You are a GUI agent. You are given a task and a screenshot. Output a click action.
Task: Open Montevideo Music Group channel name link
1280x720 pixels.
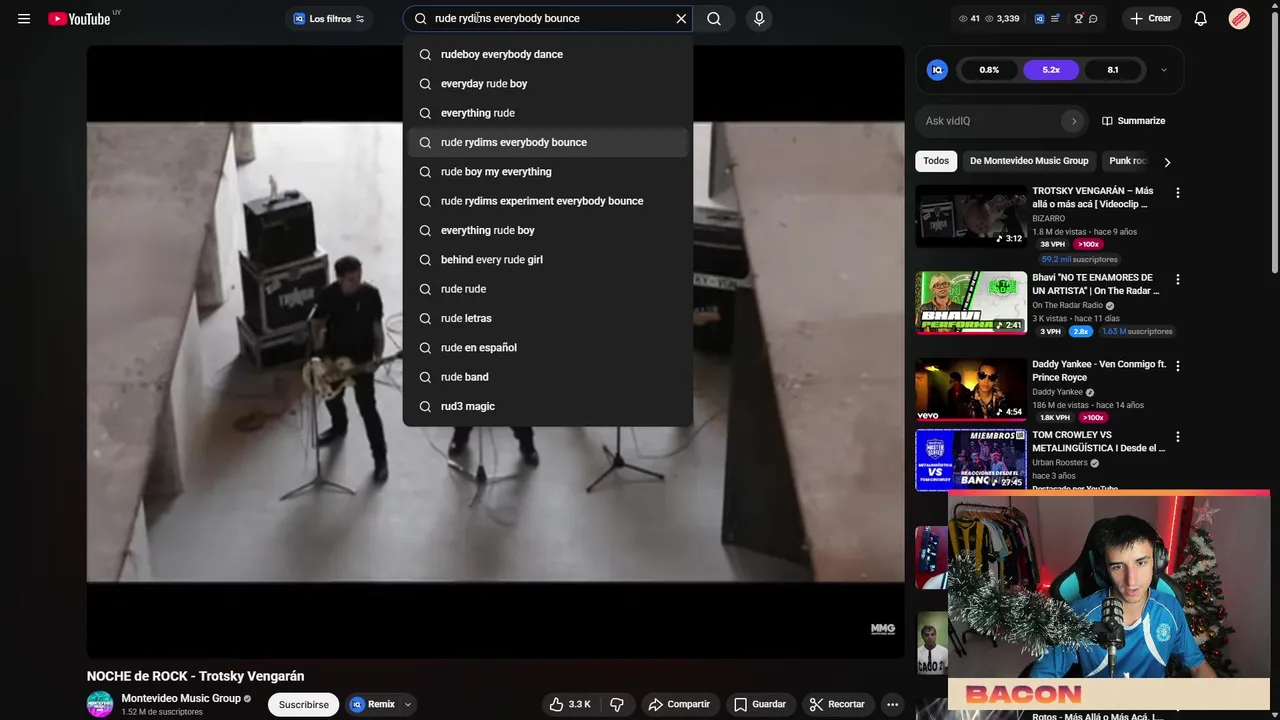181,698
